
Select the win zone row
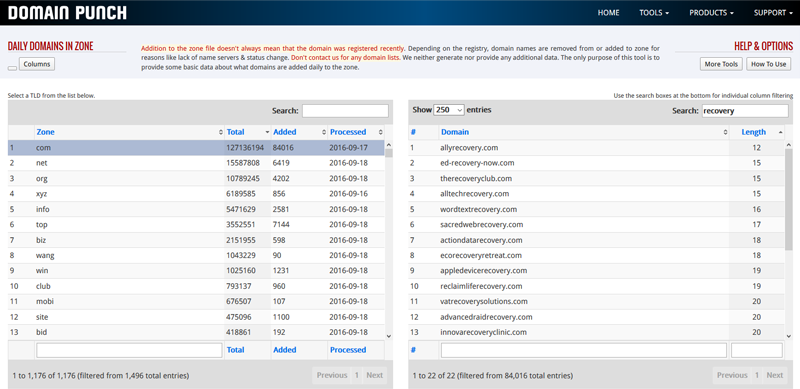pyautogui.click(x=196, y=271)
